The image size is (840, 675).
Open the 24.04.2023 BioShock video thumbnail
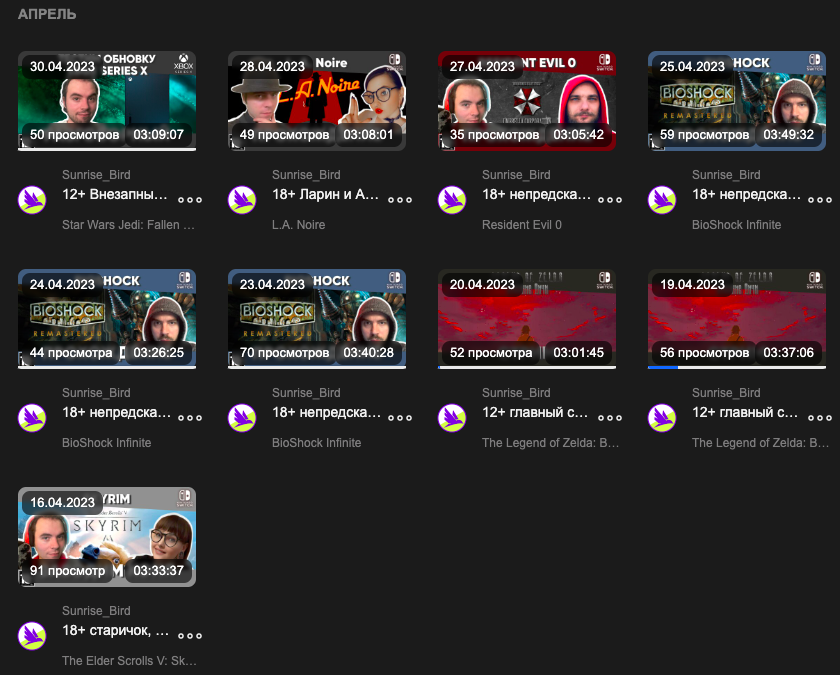(107, 319)
